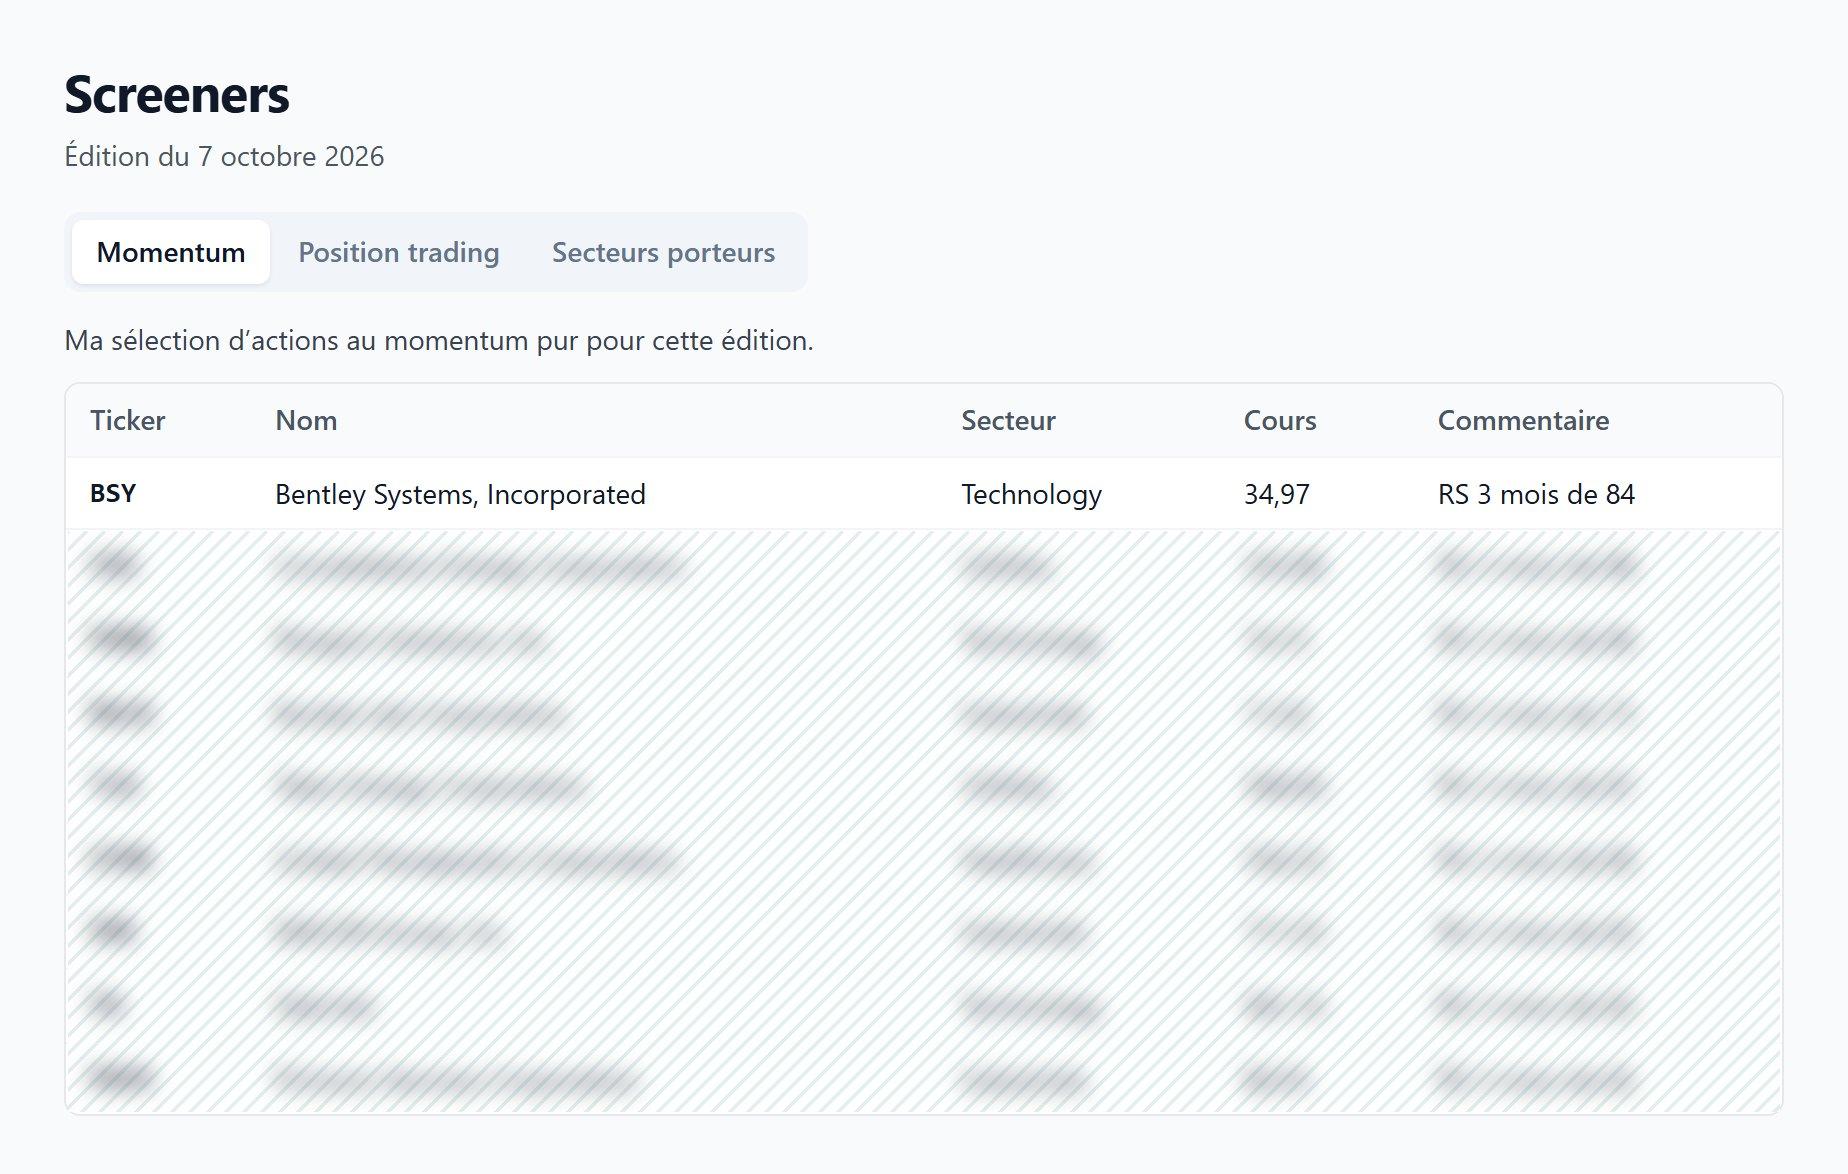Switch to the Position trading tab
Image resolution: width=1848 pixels, height=1174 pixels.
(x=399, y=252)
